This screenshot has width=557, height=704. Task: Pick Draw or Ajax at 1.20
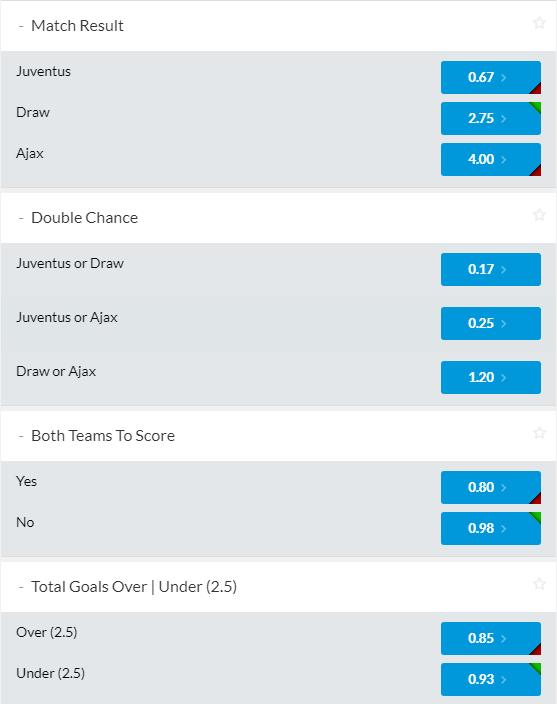(491, 377)
